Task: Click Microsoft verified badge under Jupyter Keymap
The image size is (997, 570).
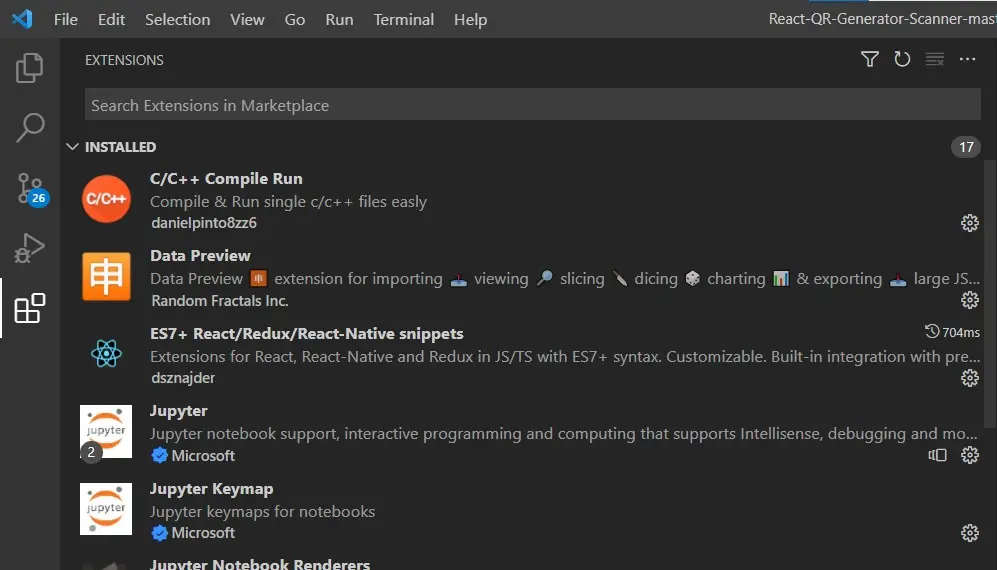Action: click(160, 532)
